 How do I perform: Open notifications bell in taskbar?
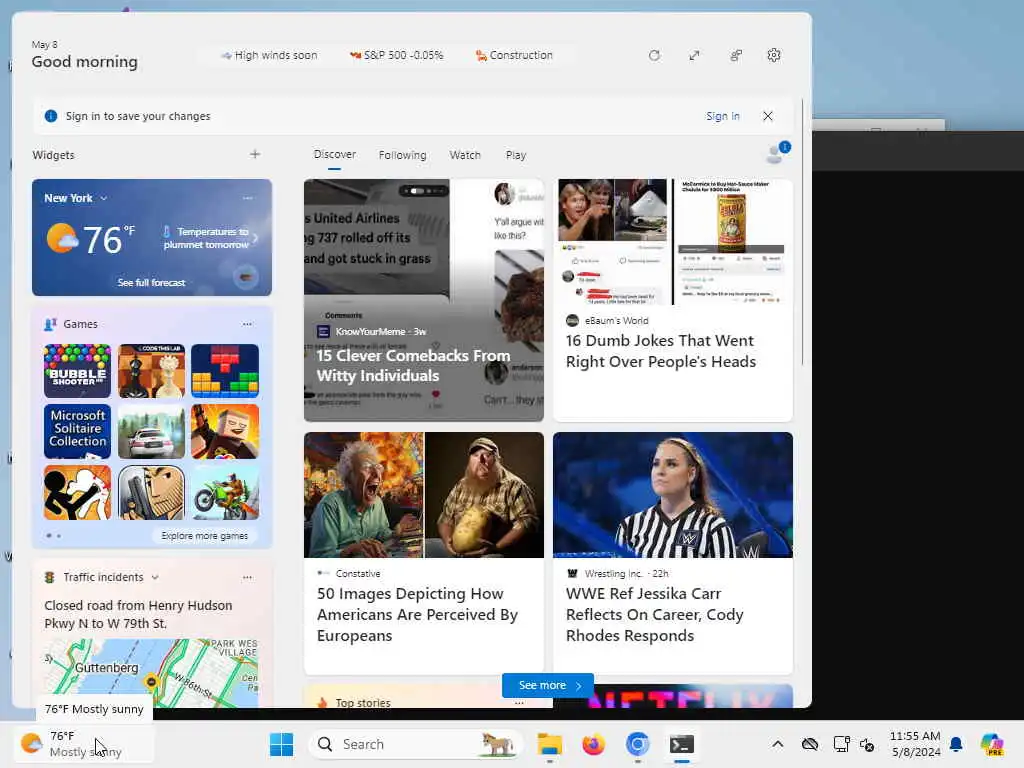[956, 744]
